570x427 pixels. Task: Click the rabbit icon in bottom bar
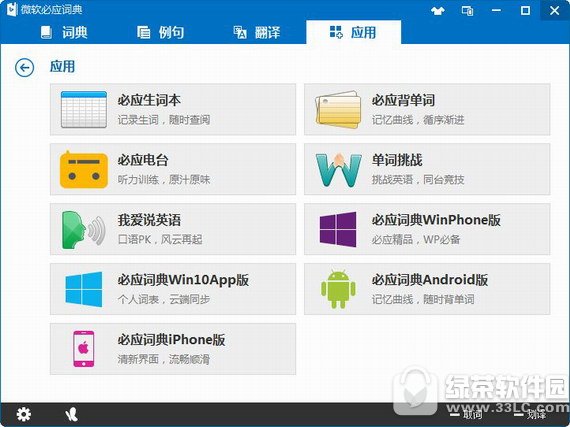click(72, 415)
